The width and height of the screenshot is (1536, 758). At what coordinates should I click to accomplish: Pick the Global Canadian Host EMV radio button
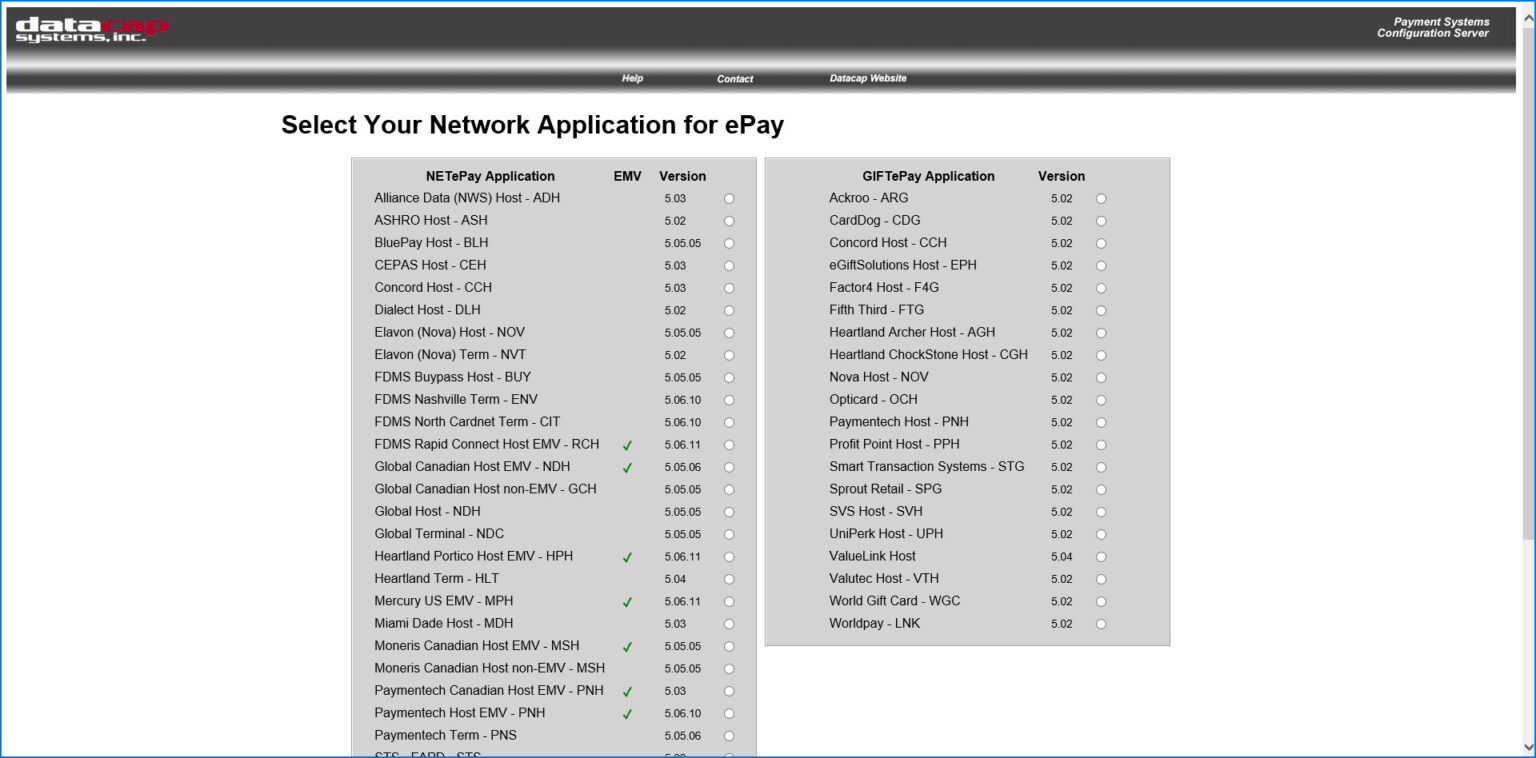coord(729,467)
